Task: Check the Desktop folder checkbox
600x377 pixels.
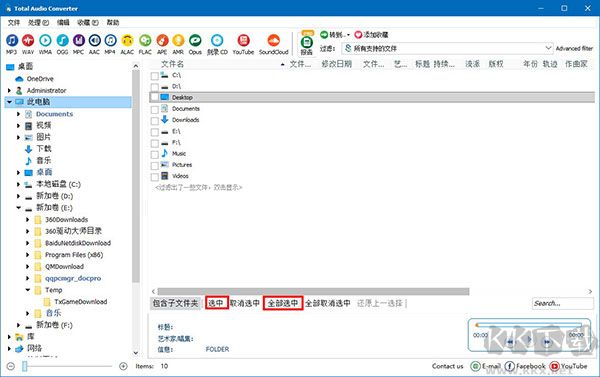Action: coord(155,98)
